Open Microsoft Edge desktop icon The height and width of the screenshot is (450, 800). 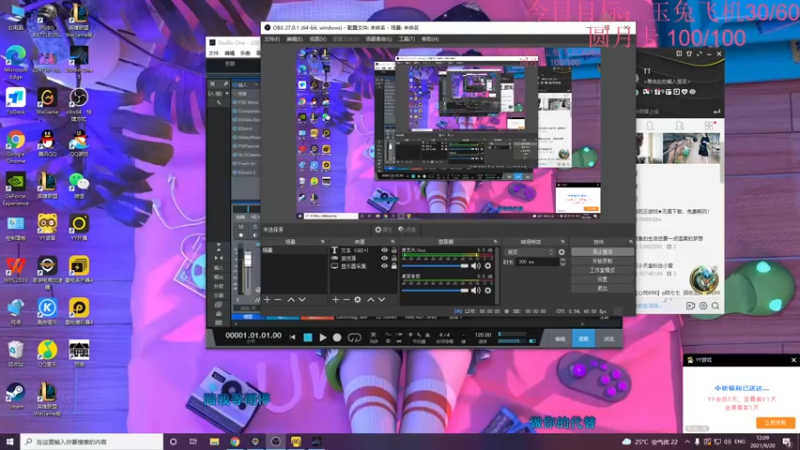tap(16, 62)
